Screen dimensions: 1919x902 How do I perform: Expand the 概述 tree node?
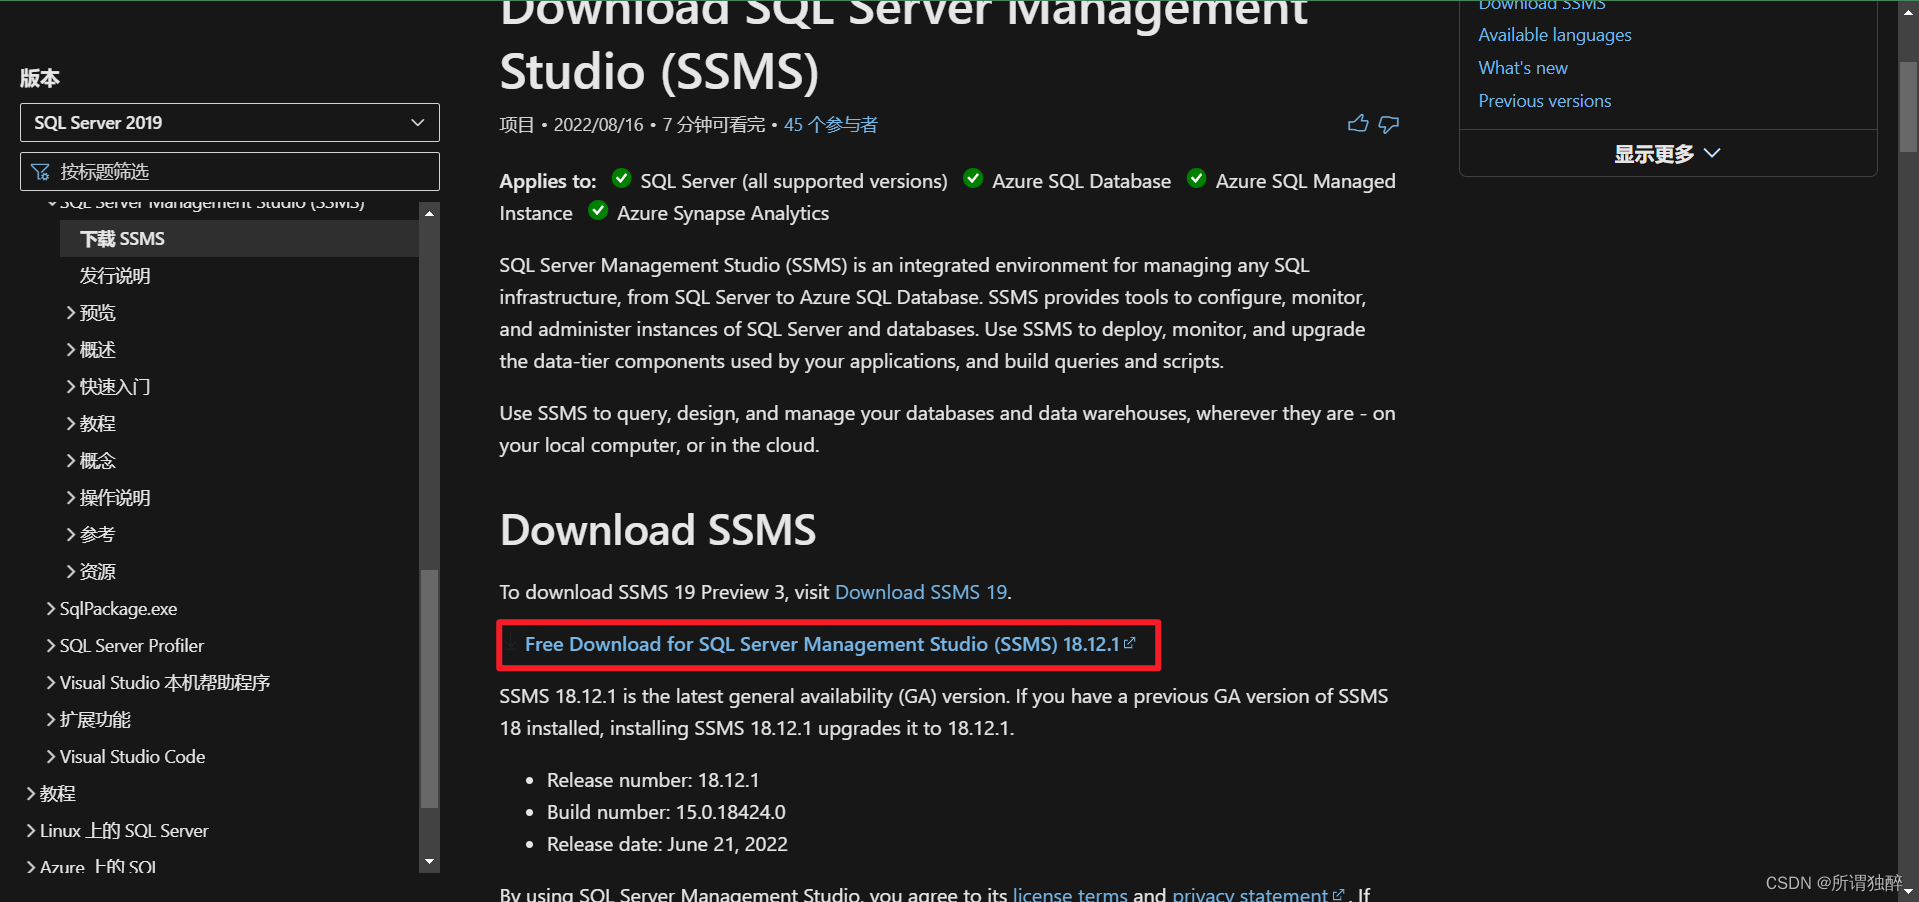[71, 350]
